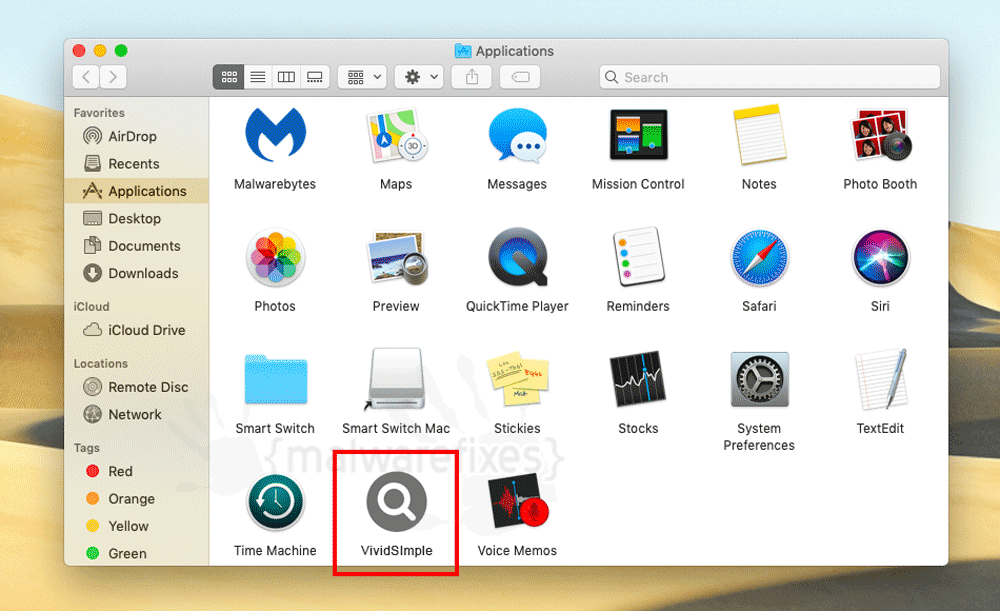Click the Notes app icon

[x=759, y=135]
